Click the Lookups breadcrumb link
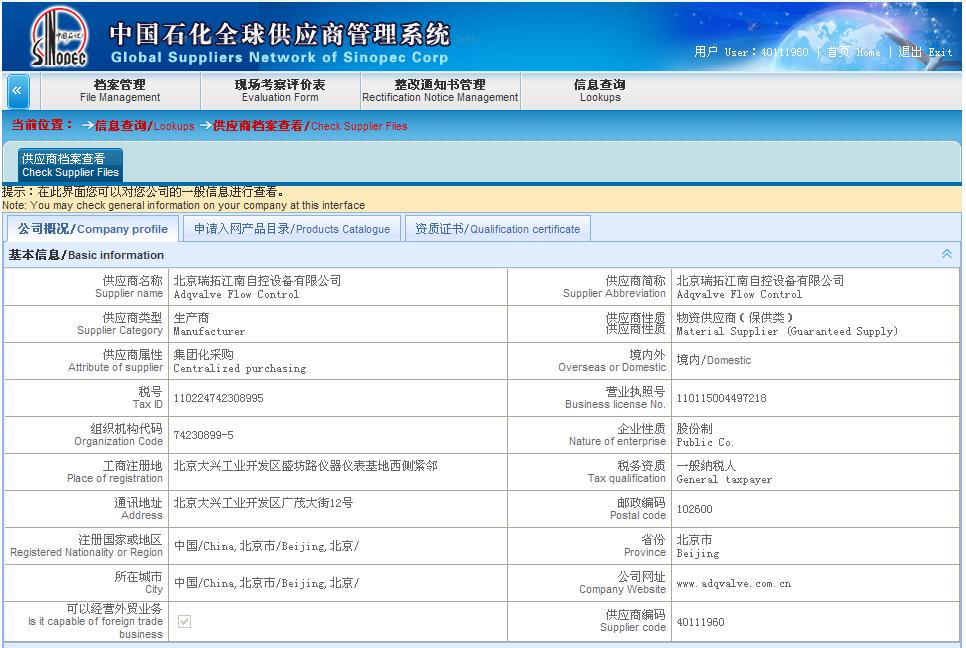 (144, 126)
